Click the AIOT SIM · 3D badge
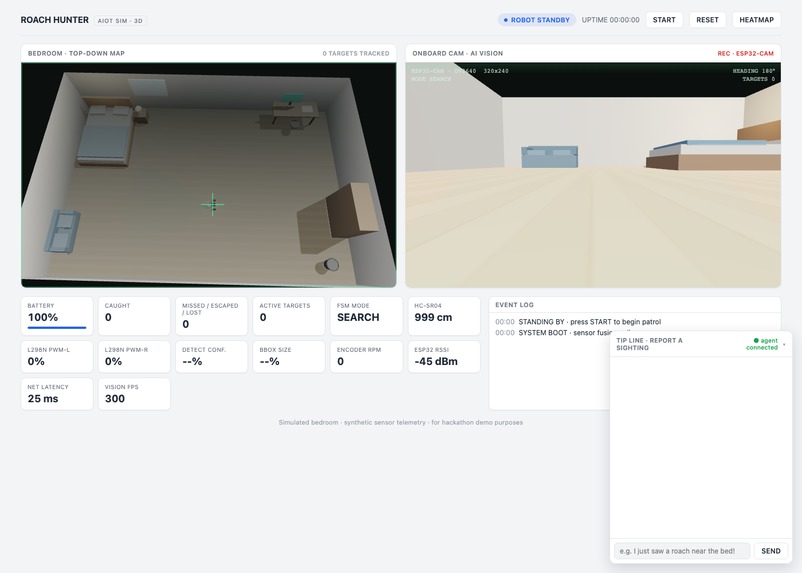802x573 pixels. pos(120,21)
